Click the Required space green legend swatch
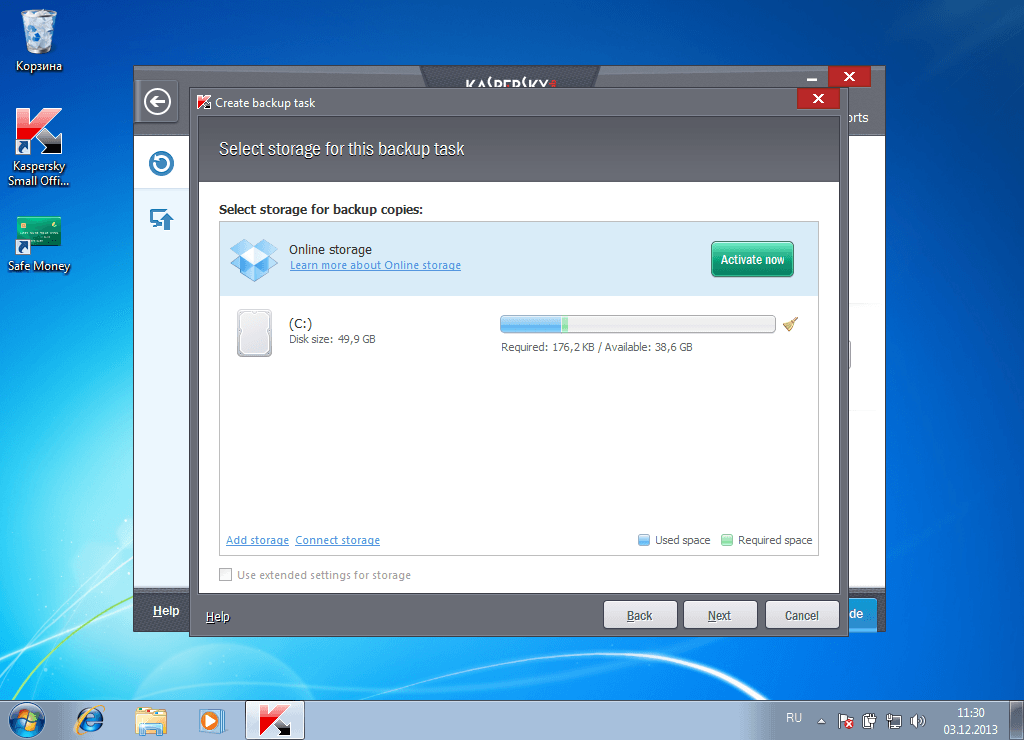Screen dimensions: 1024x740 pos(727,540)
